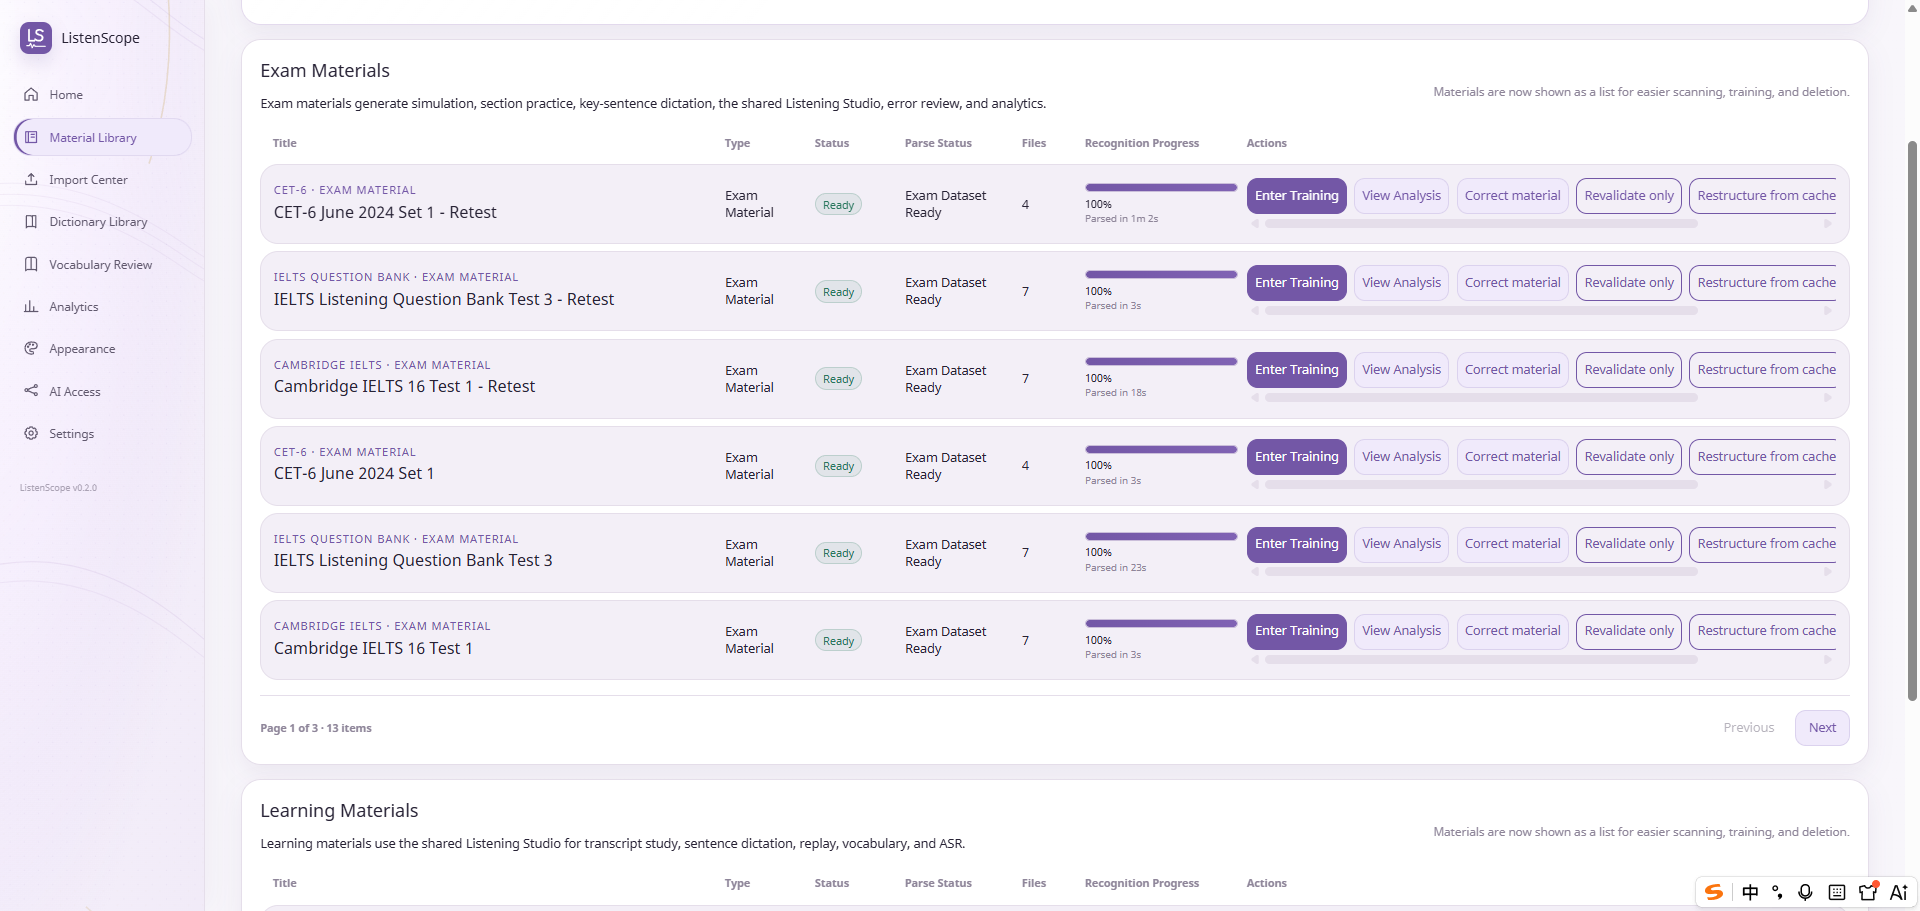Go to Next page of exam materials
This screenshot has height=911, width=1920.
[1822, 728]
